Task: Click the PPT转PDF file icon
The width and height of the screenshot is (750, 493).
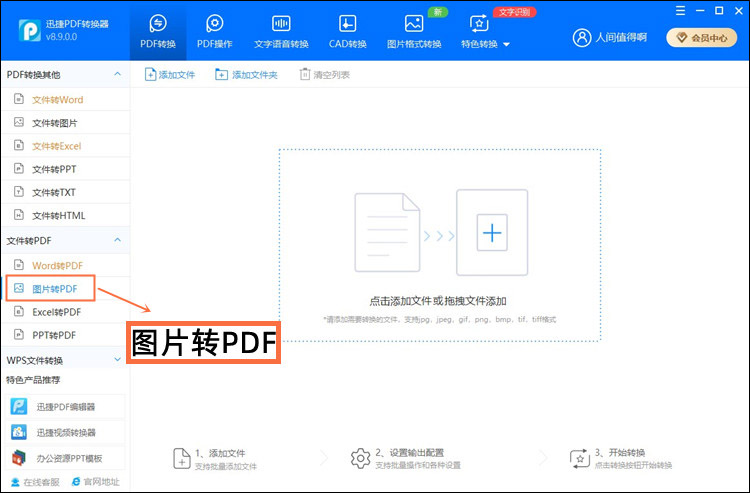Action: click(19, 334)
